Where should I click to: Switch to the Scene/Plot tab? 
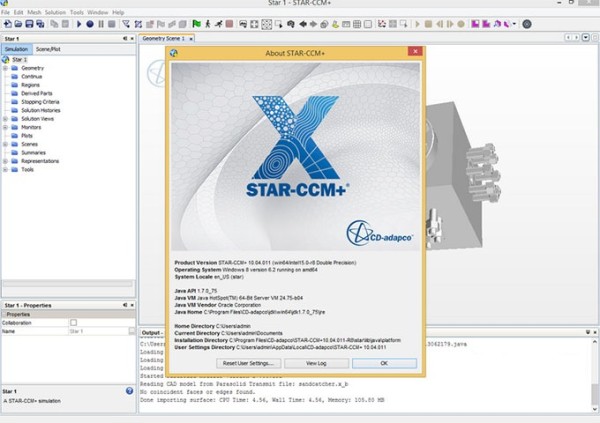pos(48,49)
